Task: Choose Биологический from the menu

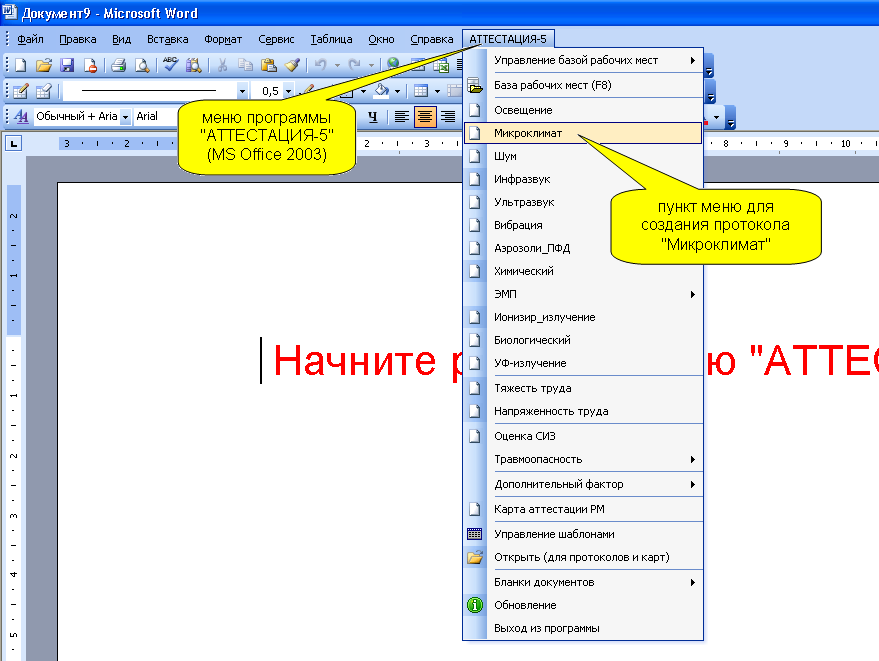Action: 582,340
